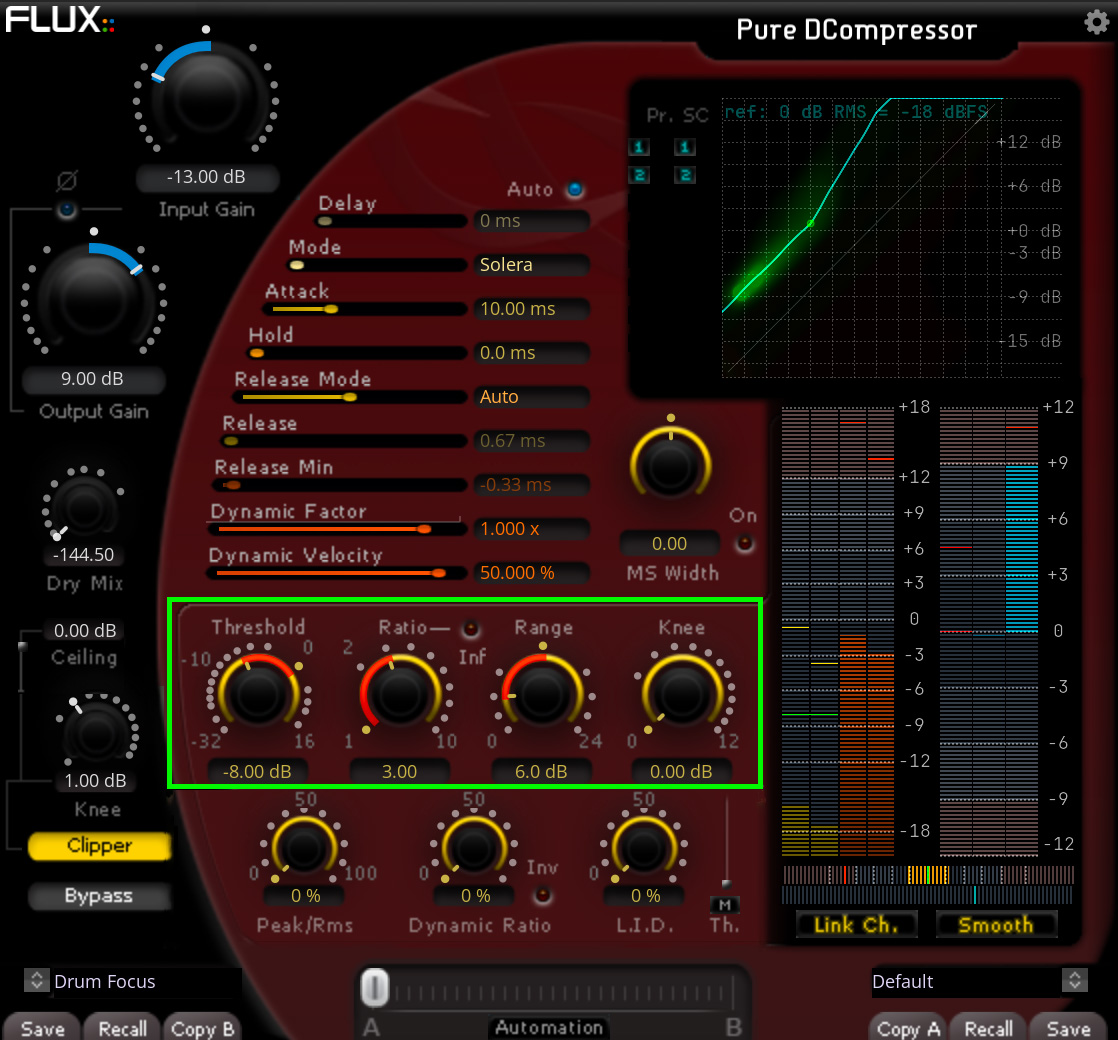Click Copy B button
The image size is (1118, 1040).
(x=202, y=1029)
